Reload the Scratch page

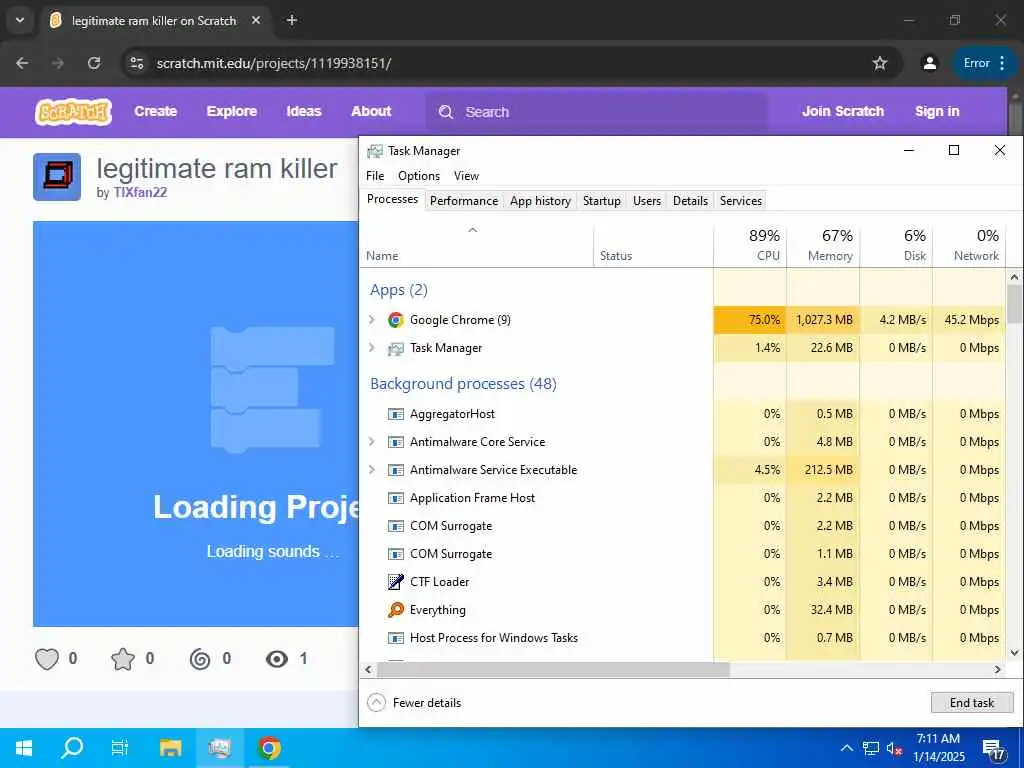94,63
